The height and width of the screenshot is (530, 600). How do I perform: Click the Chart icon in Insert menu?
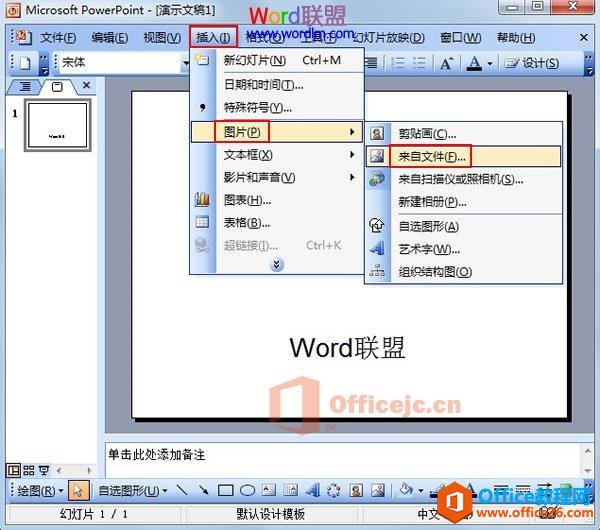(x=202, y=199)
